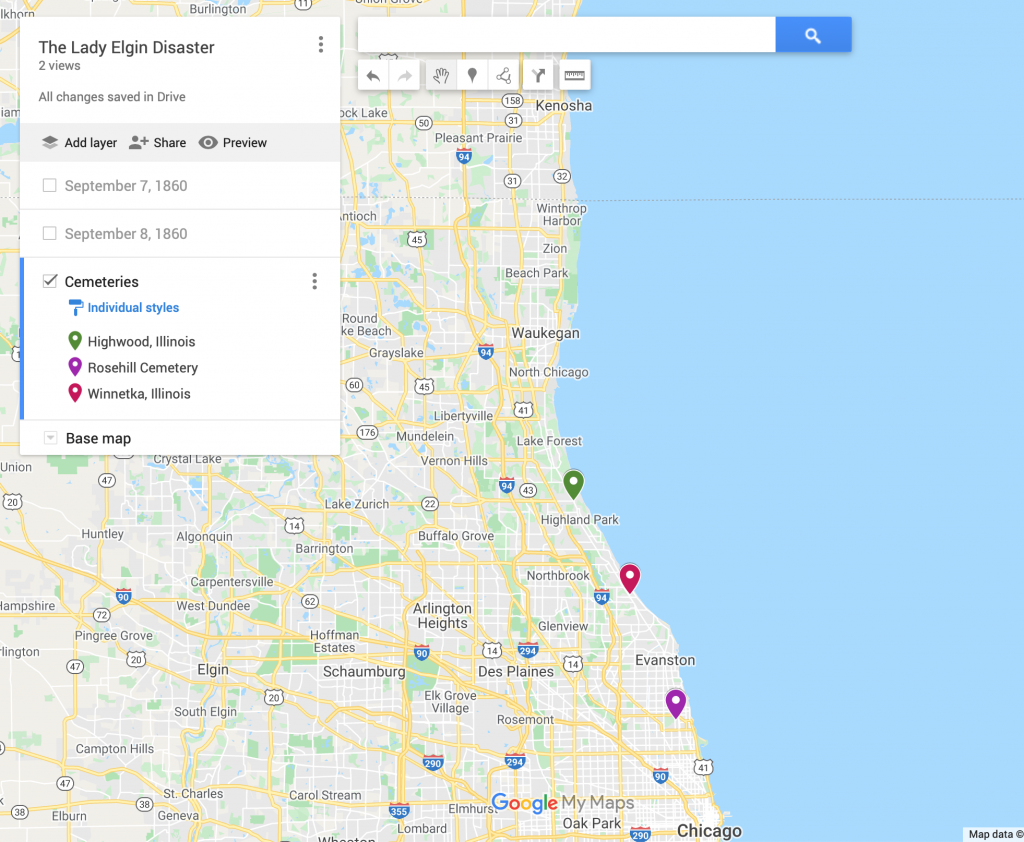Click green pin icon beside Highwood, Illinois
Screen dimensions: 1024x842
(x=75, y=341)
